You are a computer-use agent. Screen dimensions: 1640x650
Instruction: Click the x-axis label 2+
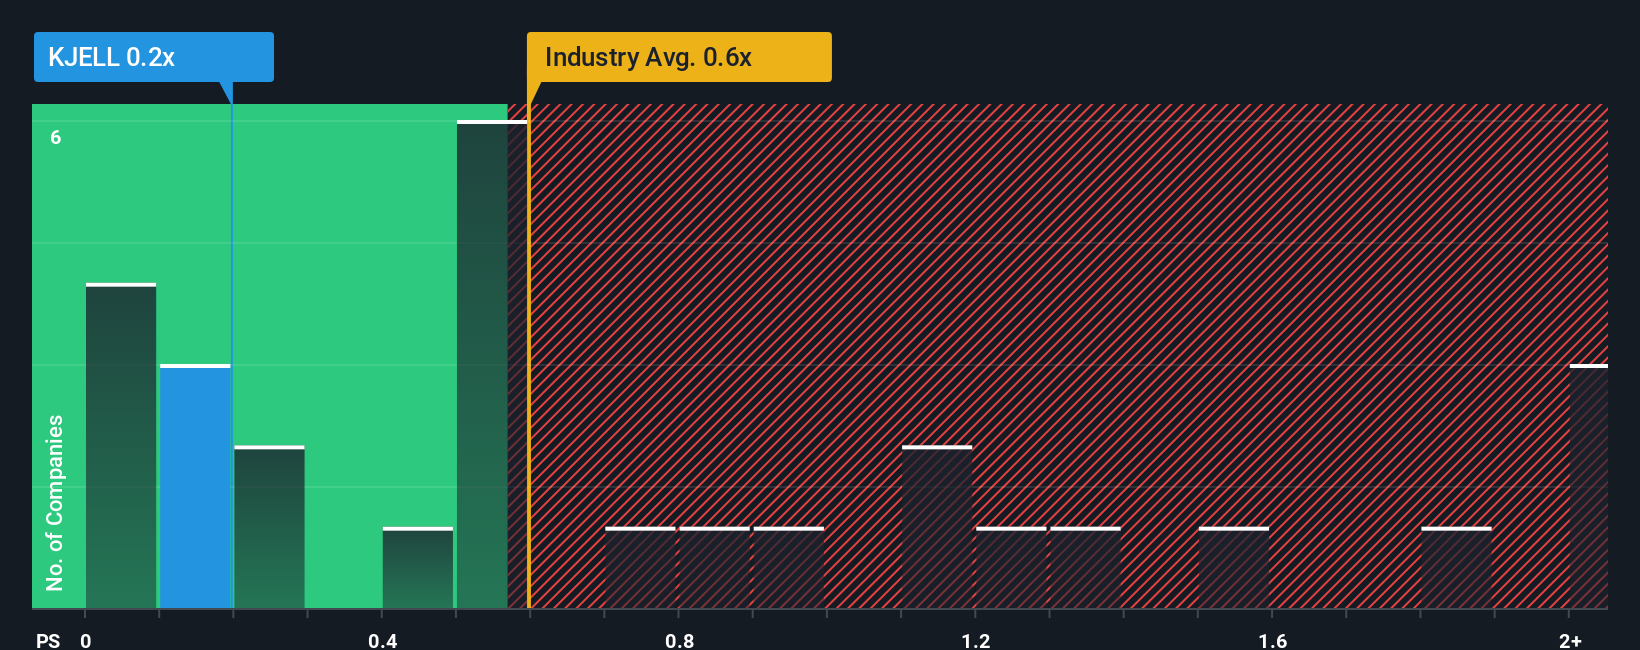pyautogui.click(x=1570, y=640)
